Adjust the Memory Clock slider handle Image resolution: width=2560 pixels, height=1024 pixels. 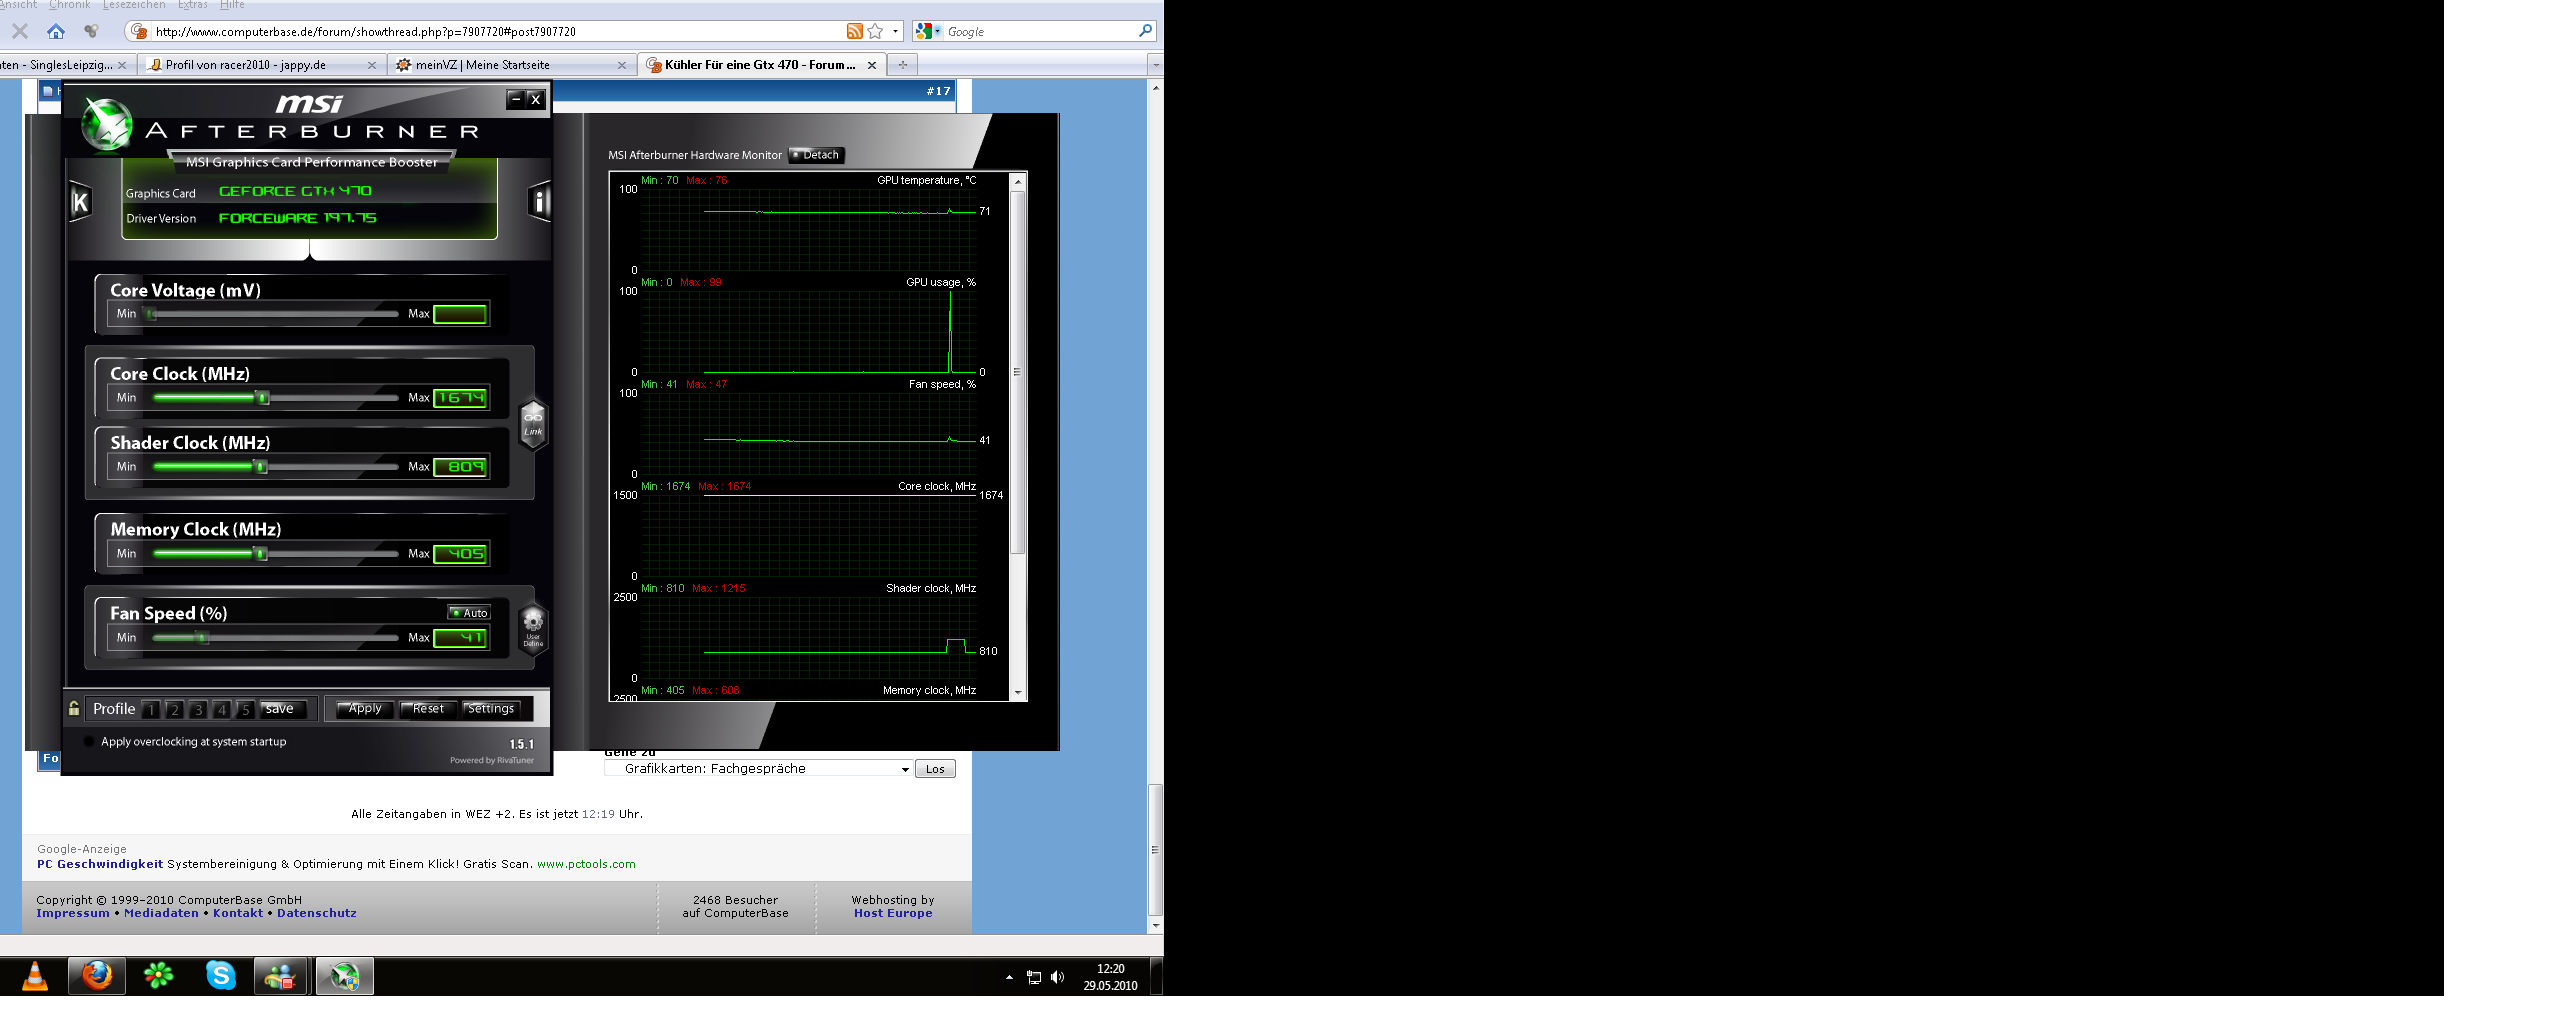(x=261, y=554)
